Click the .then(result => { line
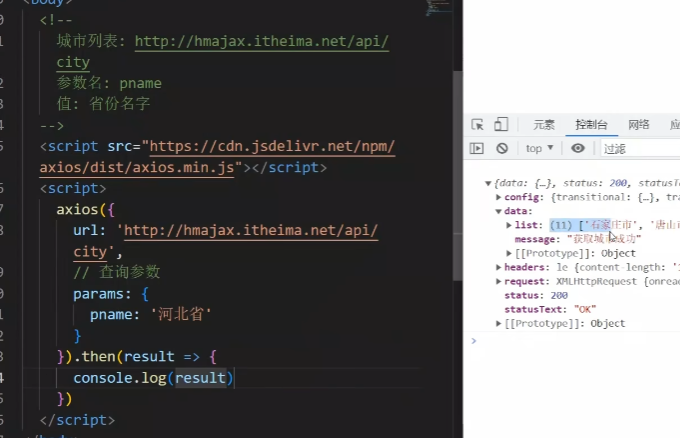 click(x=137, y=356)
